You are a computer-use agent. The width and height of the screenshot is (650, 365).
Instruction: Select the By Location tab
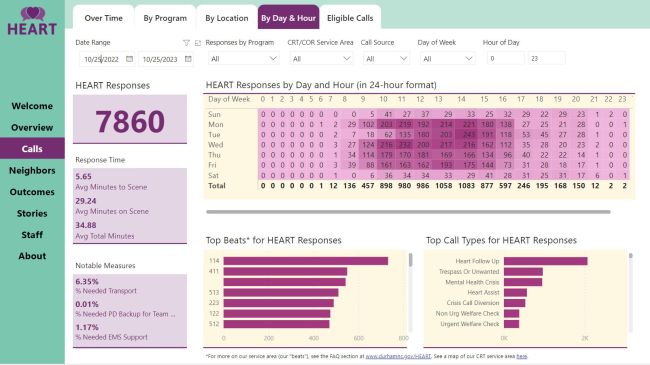point(227,18)
